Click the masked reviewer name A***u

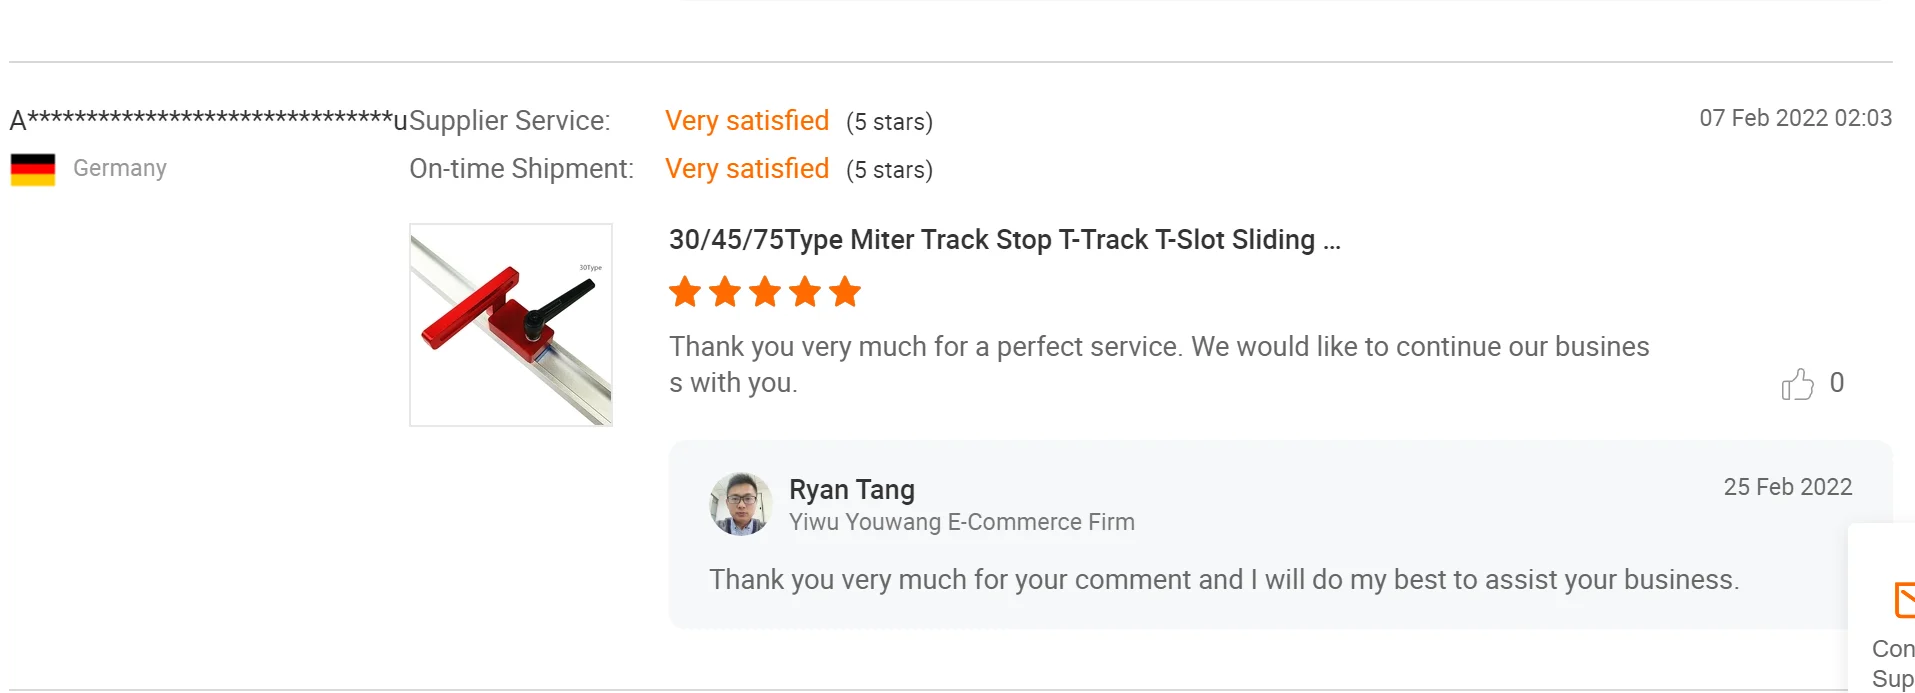click(x=208, y=120)
